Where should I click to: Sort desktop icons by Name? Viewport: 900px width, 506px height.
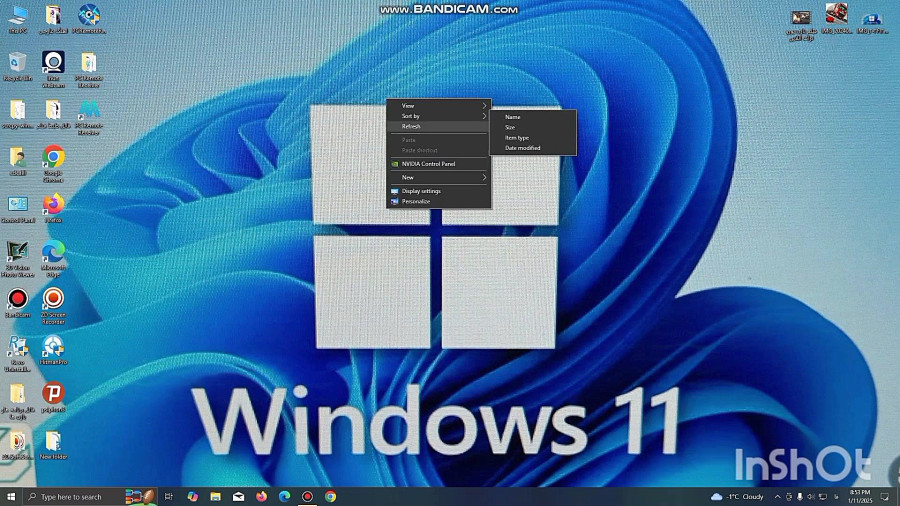click(533, 117)
